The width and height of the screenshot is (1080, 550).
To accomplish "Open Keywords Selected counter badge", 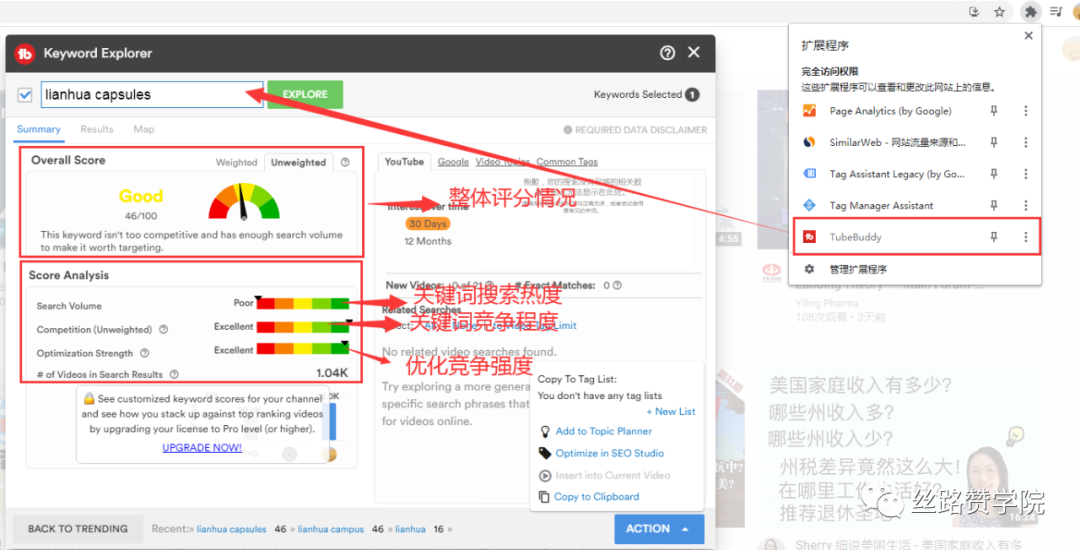I will pyautogui.click(x=692, y=95).
